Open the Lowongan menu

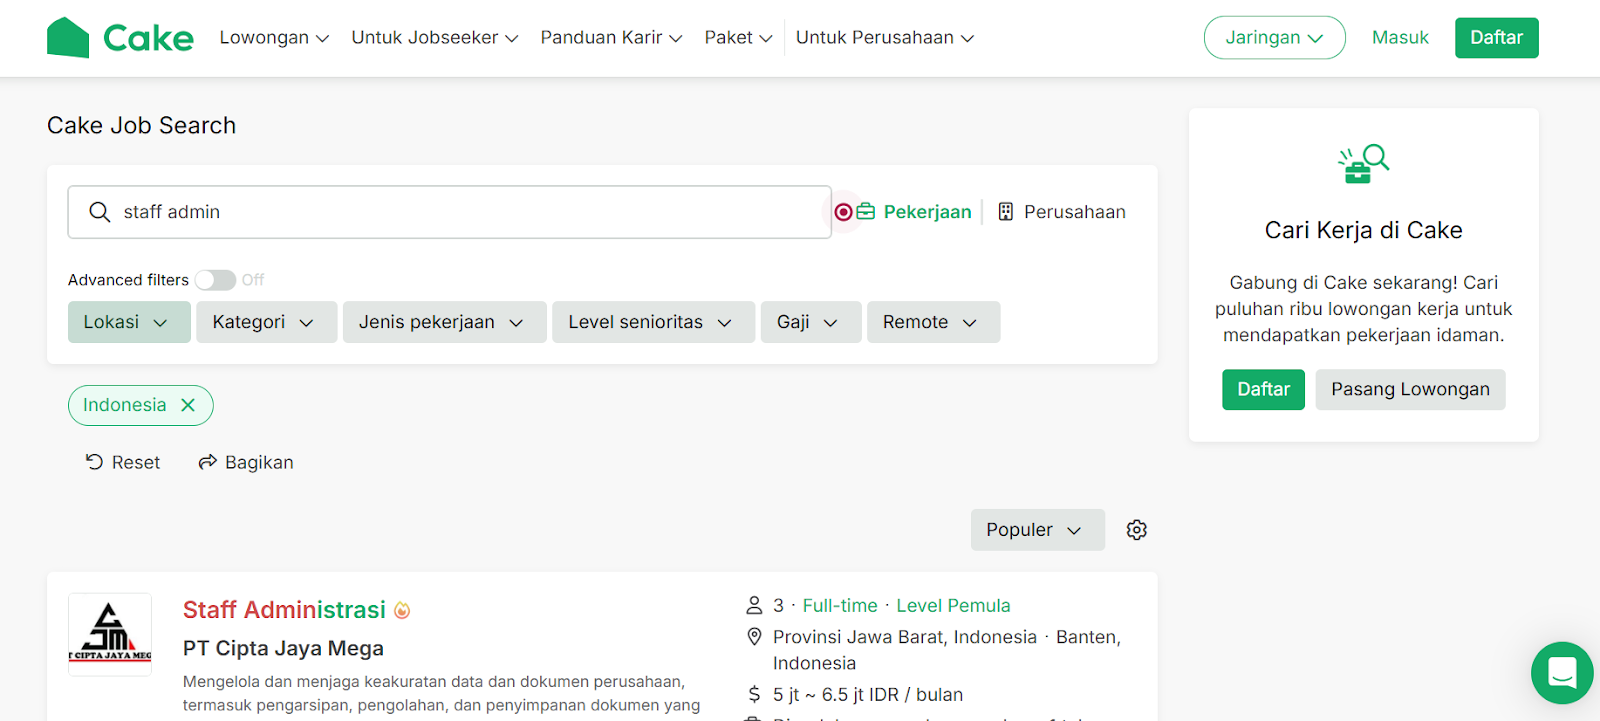[x=274, y=38]
